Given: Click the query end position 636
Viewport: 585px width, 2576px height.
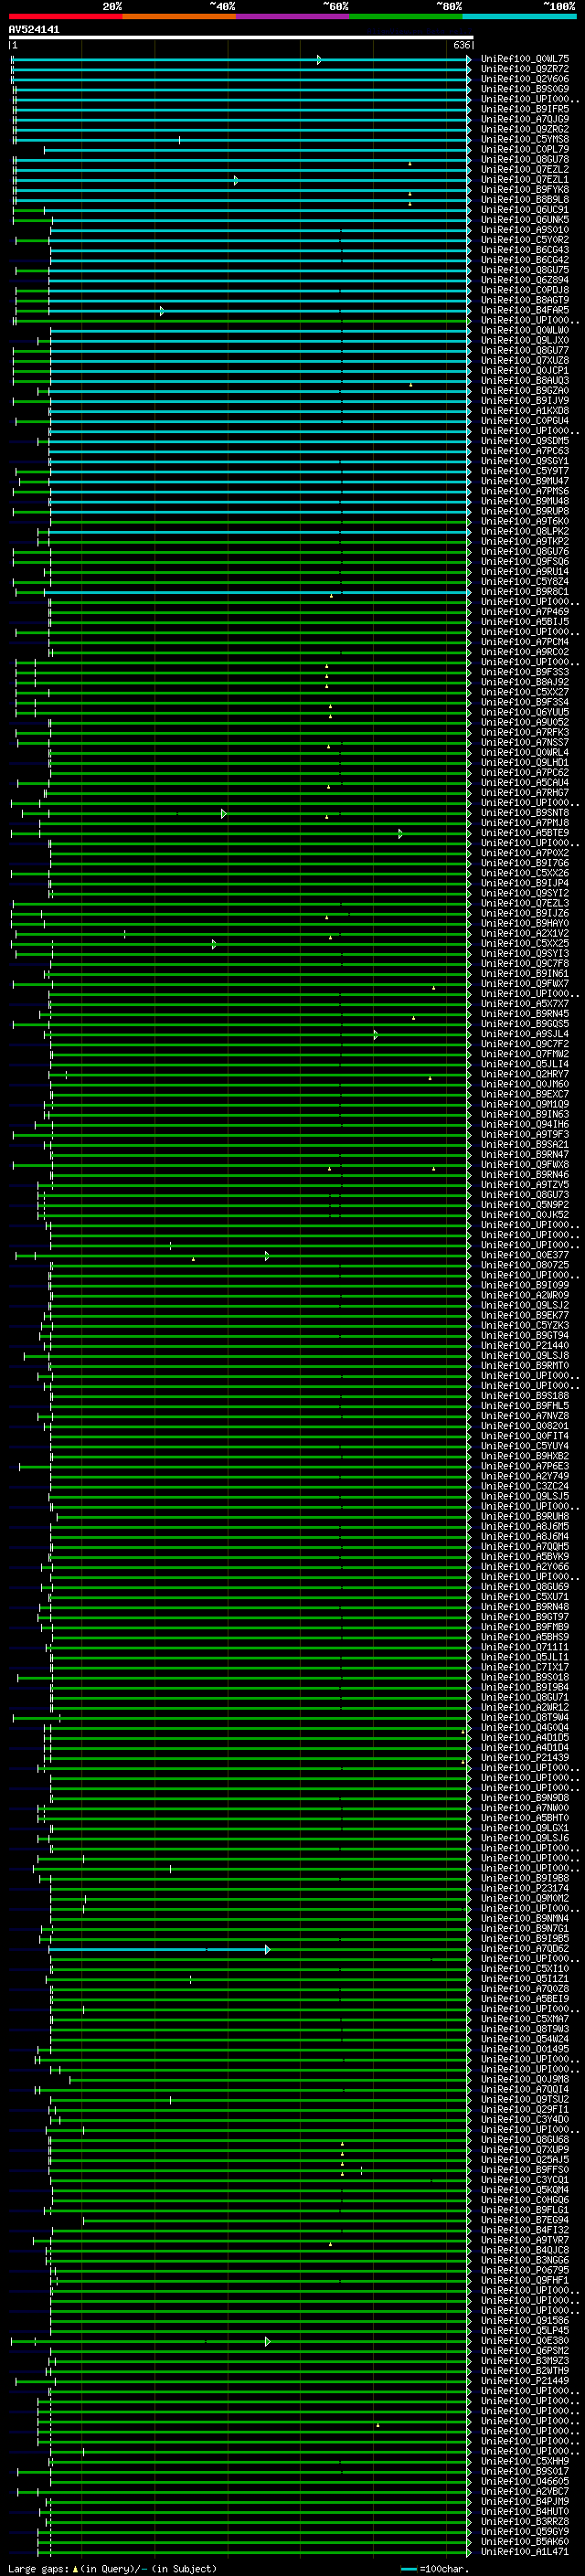Looking at the screenshot, I should coord(461,45).
